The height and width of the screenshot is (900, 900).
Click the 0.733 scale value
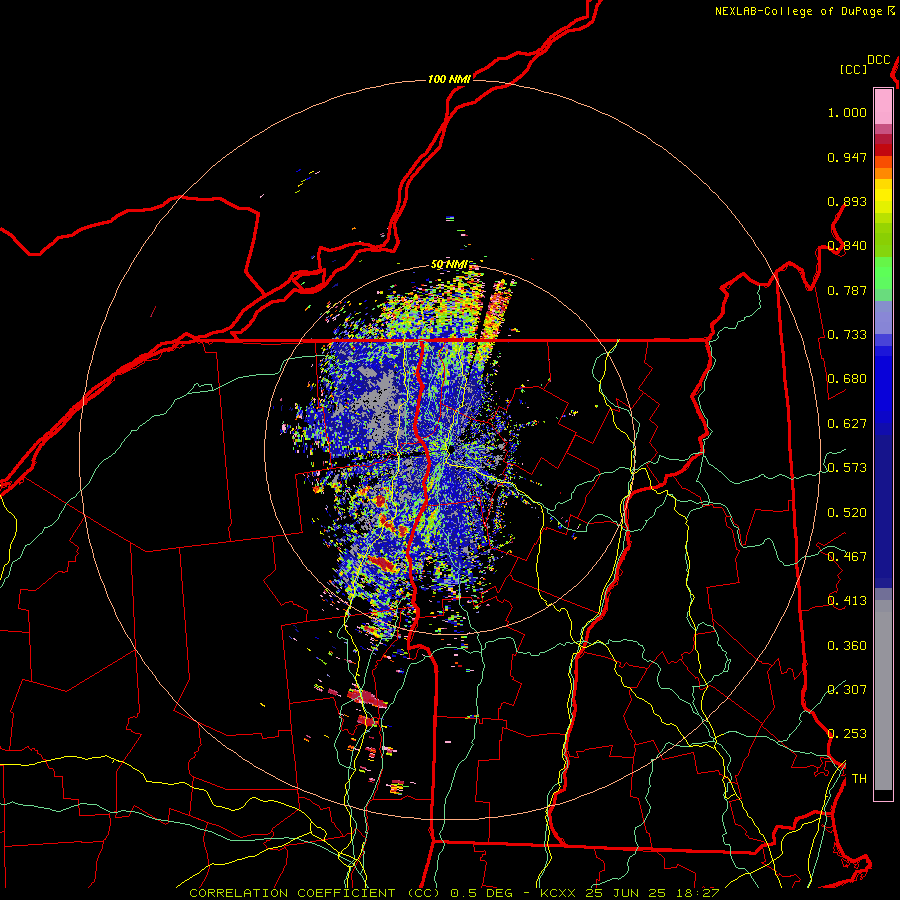847,335
